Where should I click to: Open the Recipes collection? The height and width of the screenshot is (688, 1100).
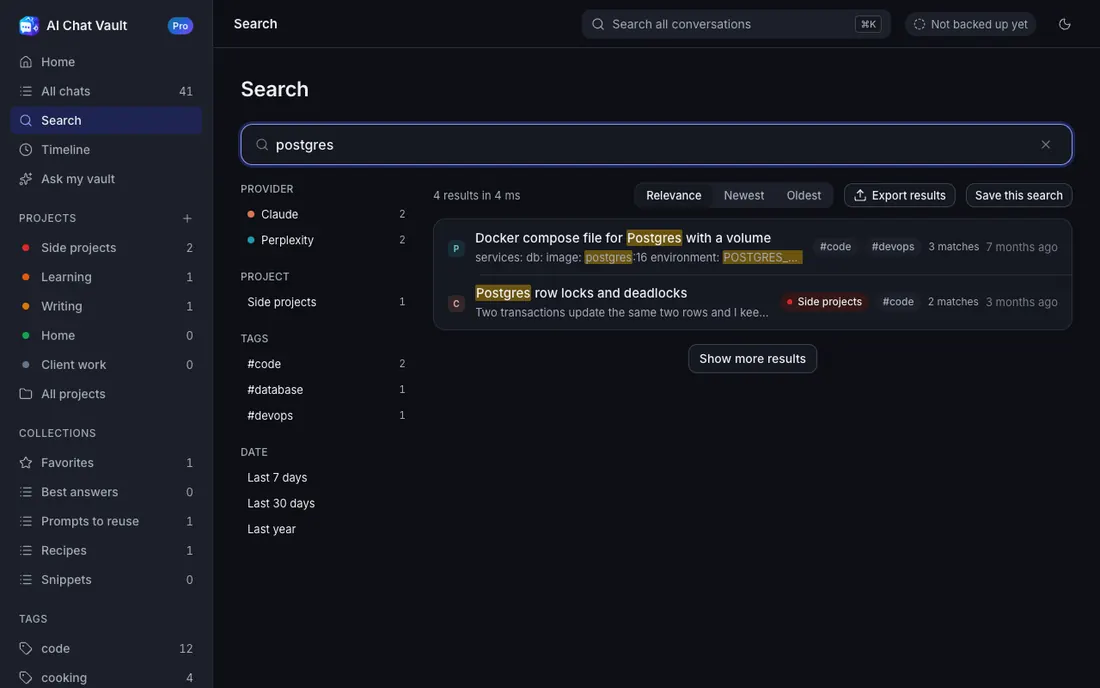click(x=106, y=551)
